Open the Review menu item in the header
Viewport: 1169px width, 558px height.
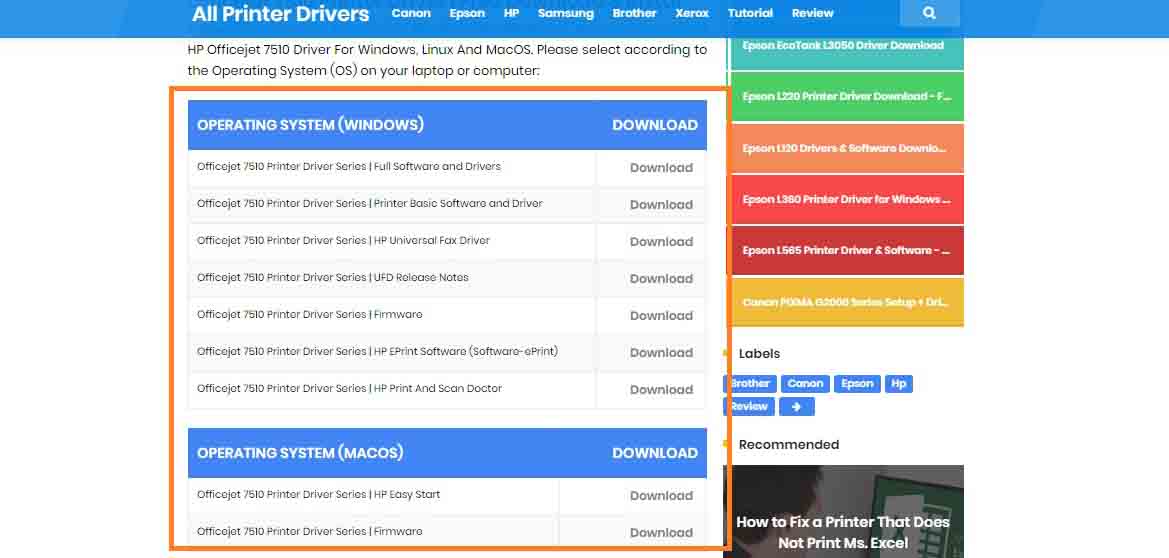pyautogui.click(x=813, y=13)
